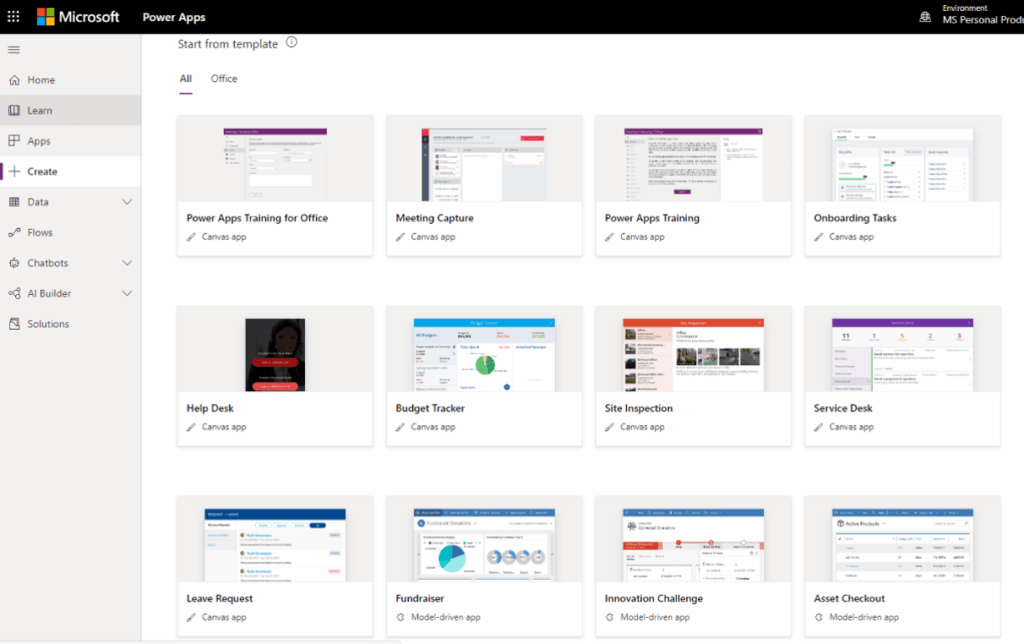1024x644 pixels.
Task: Click the environment settings icon in header
Action: click(925, 16)
